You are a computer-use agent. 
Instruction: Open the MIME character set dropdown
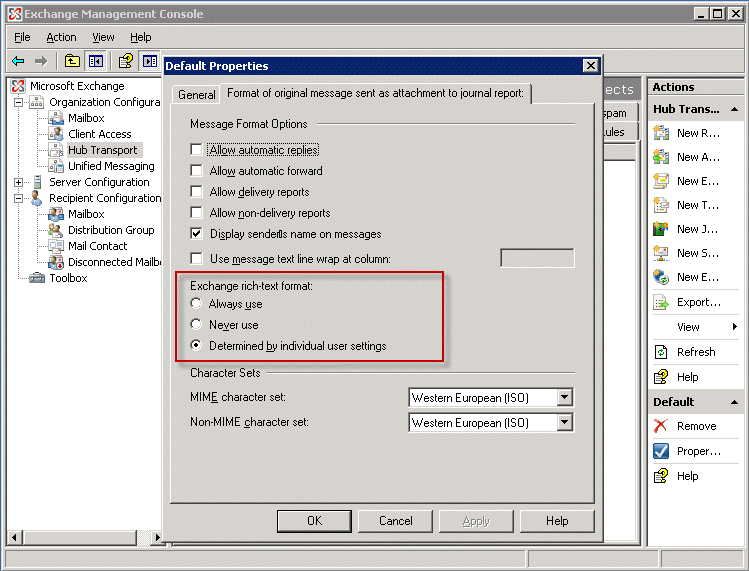(564, 397)
